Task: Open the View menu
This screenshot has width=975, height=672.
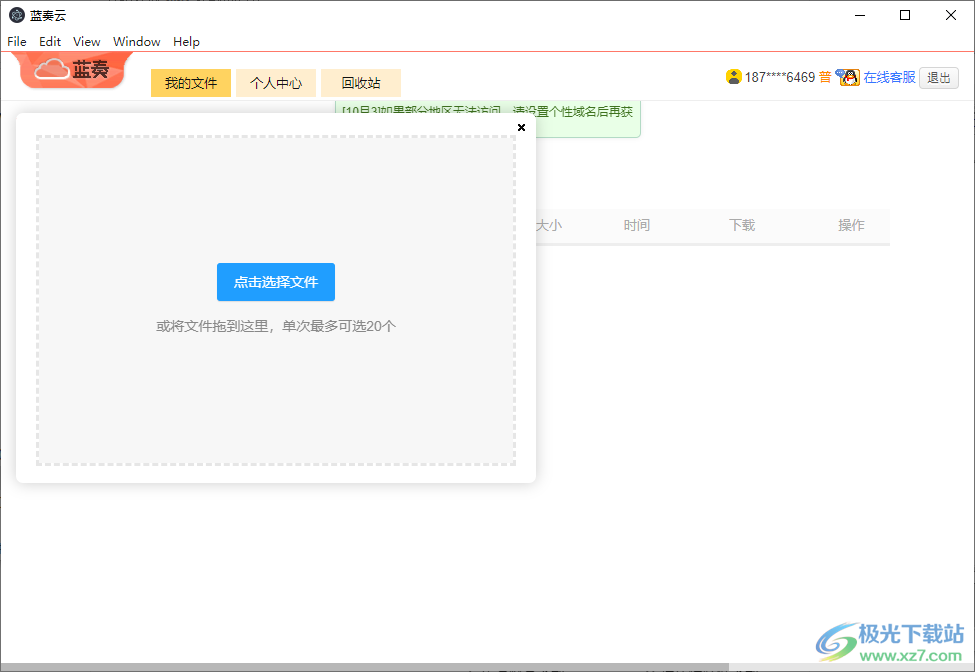Action: tap(86, 42)
